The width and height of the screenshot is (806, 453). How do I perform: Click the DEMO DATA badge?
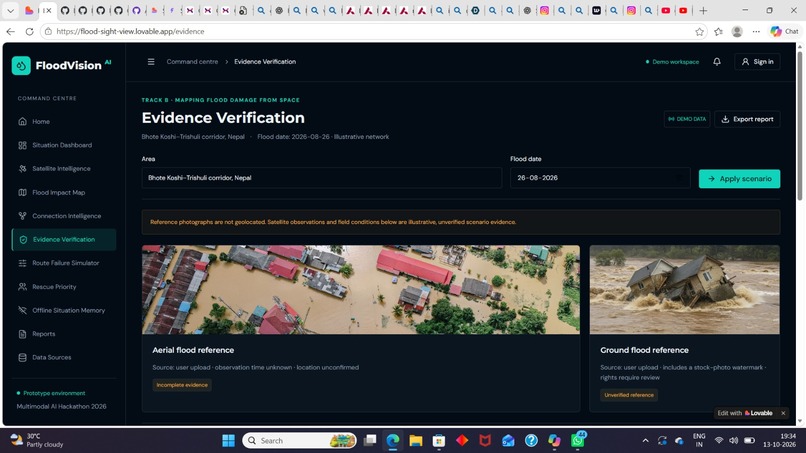pyautogui.click(x=687, y=119)
